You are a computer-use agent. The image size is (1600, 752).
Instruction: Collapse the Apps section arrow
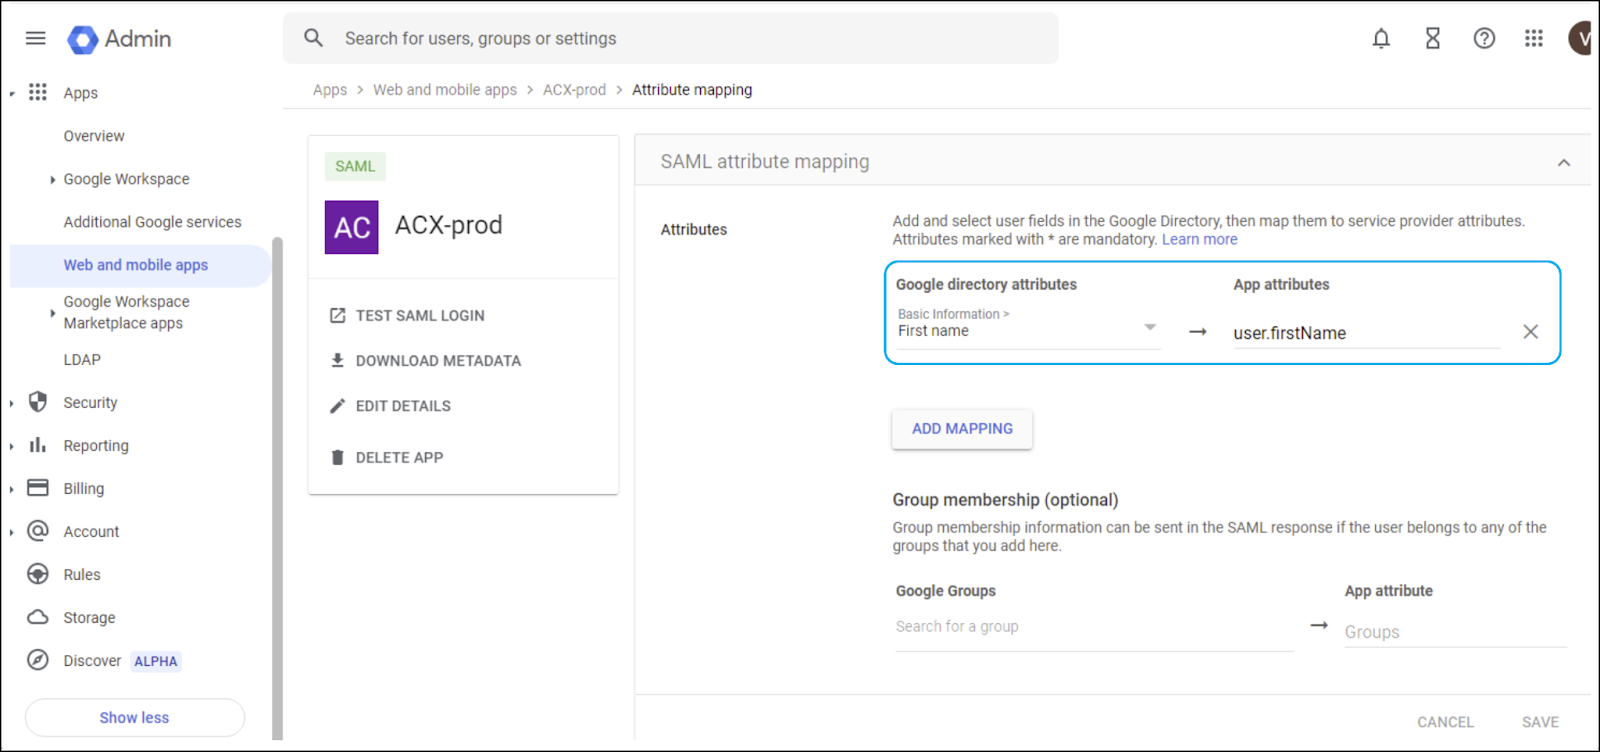tap(12, 94)
